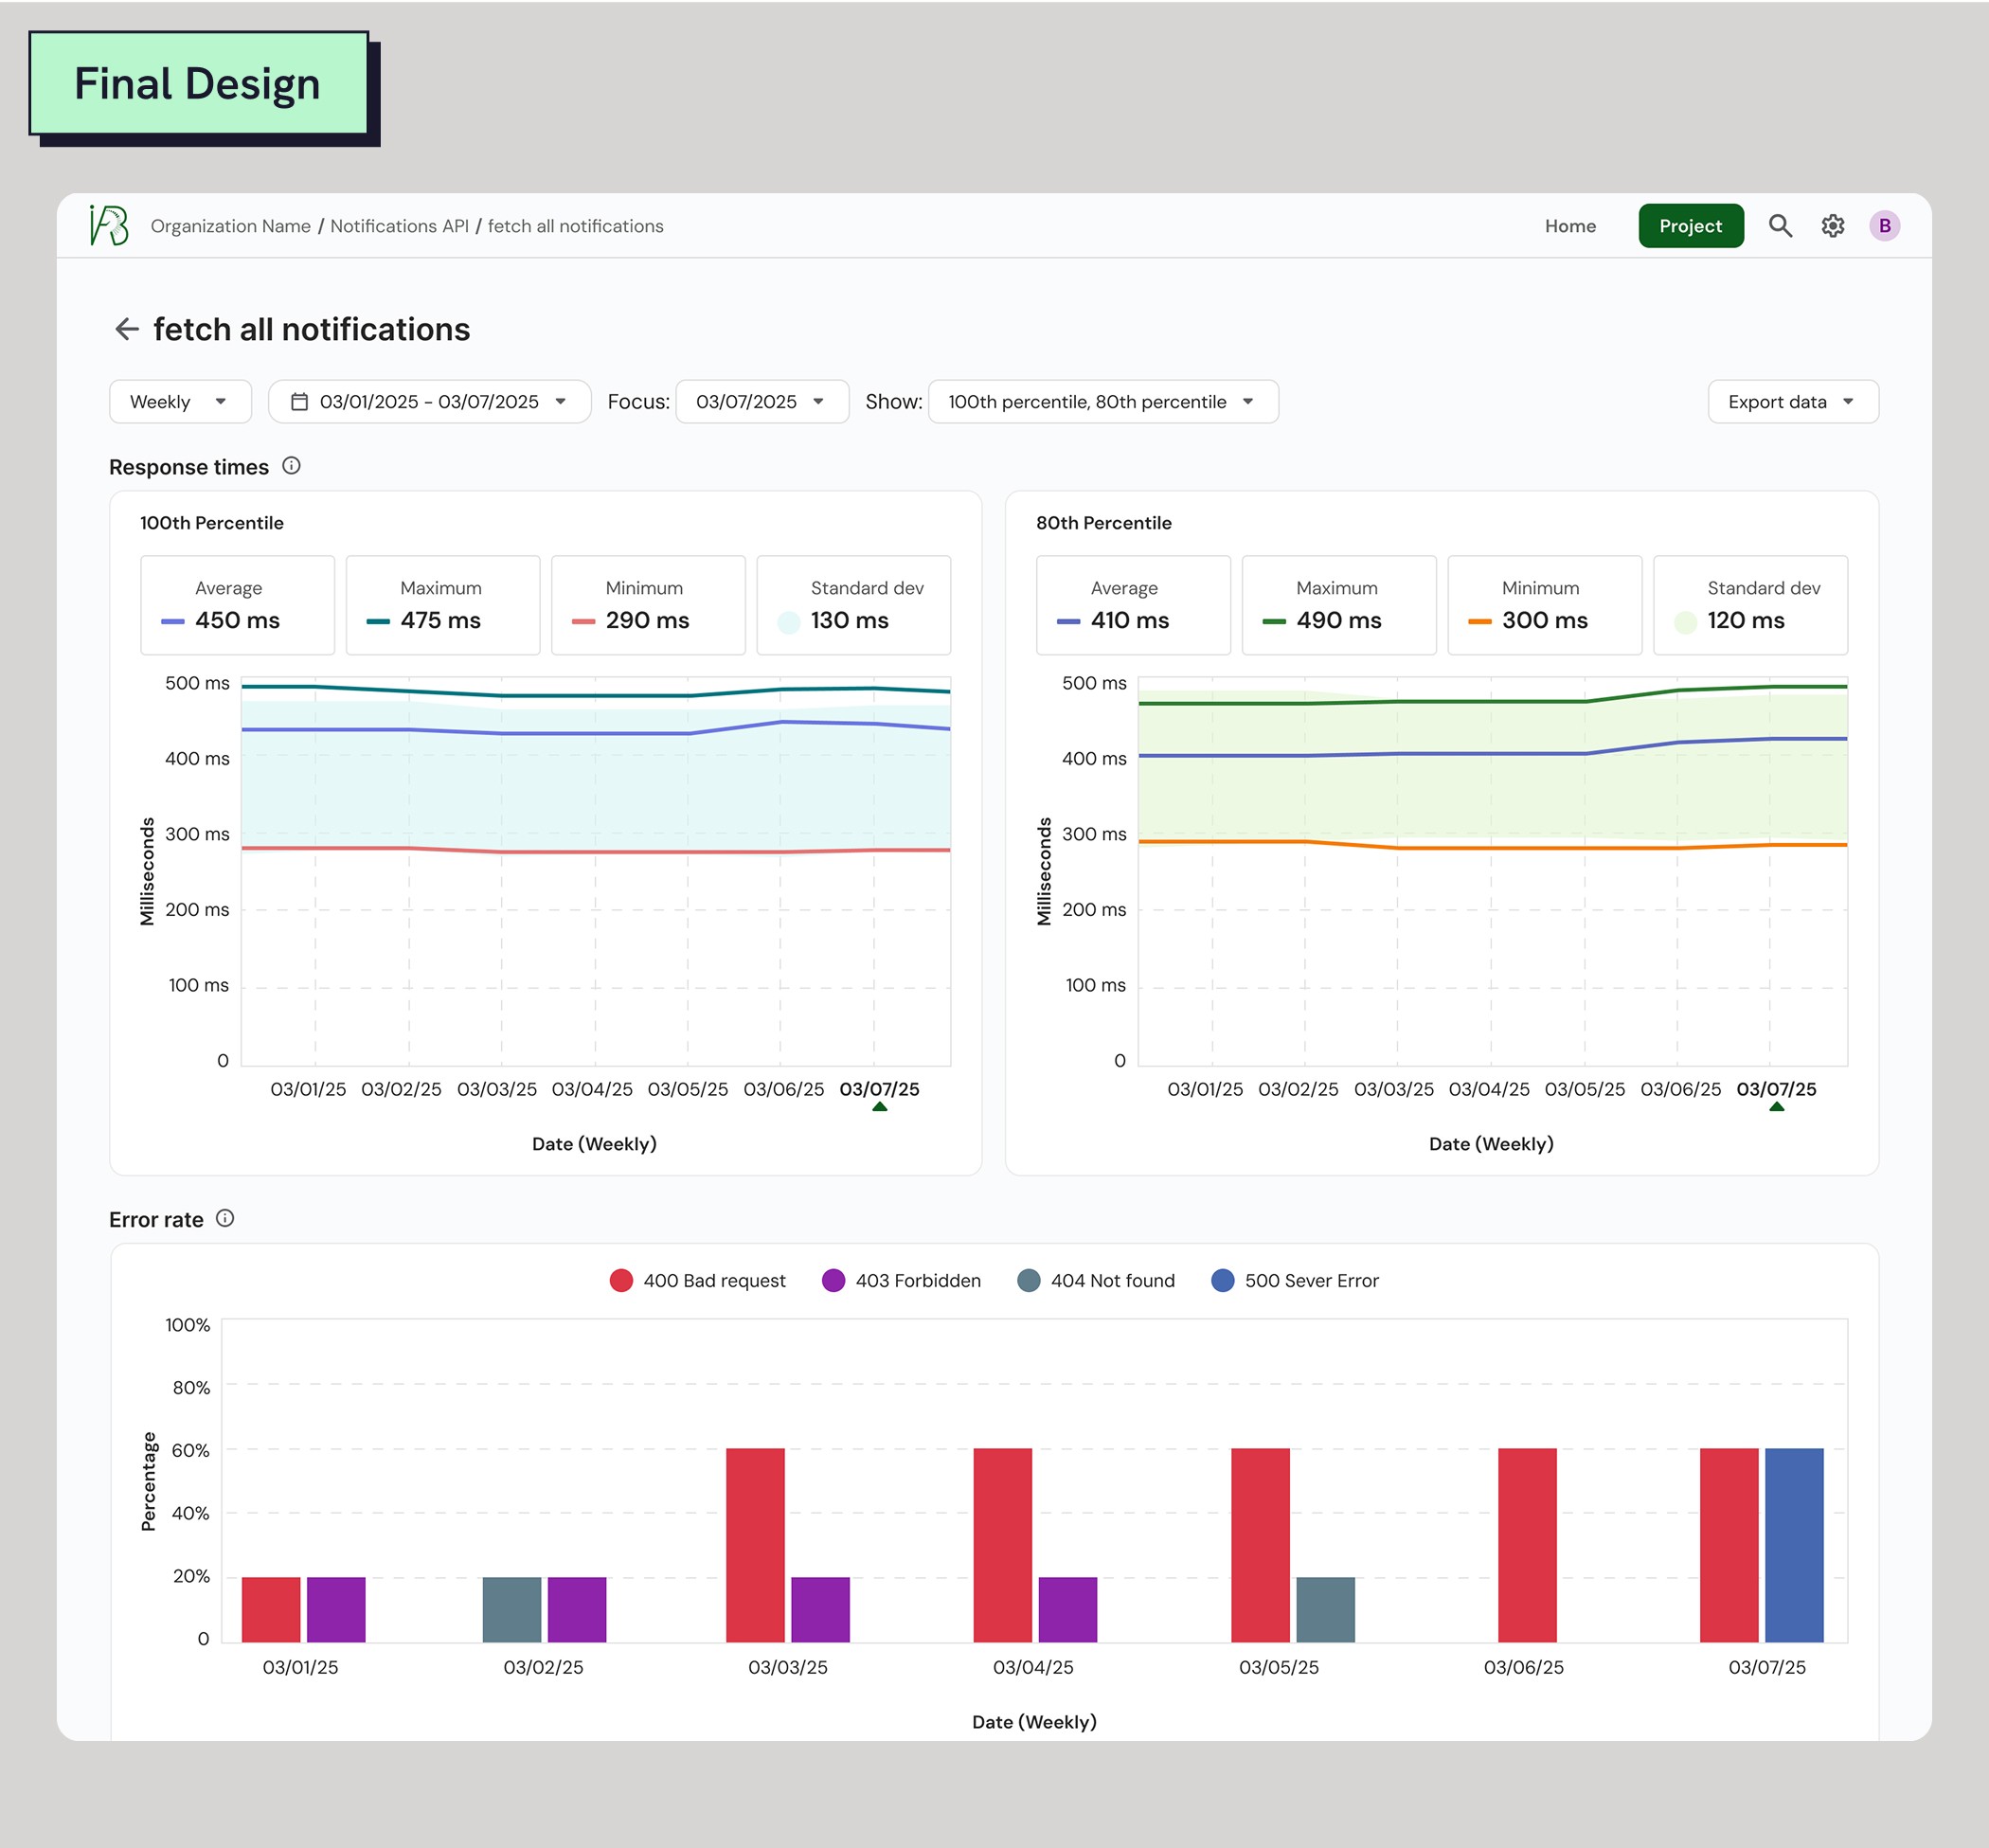This screenshot has height=1848, width=1989.
Task: Click the user avatar B icon
Action: coord(1884,226)
